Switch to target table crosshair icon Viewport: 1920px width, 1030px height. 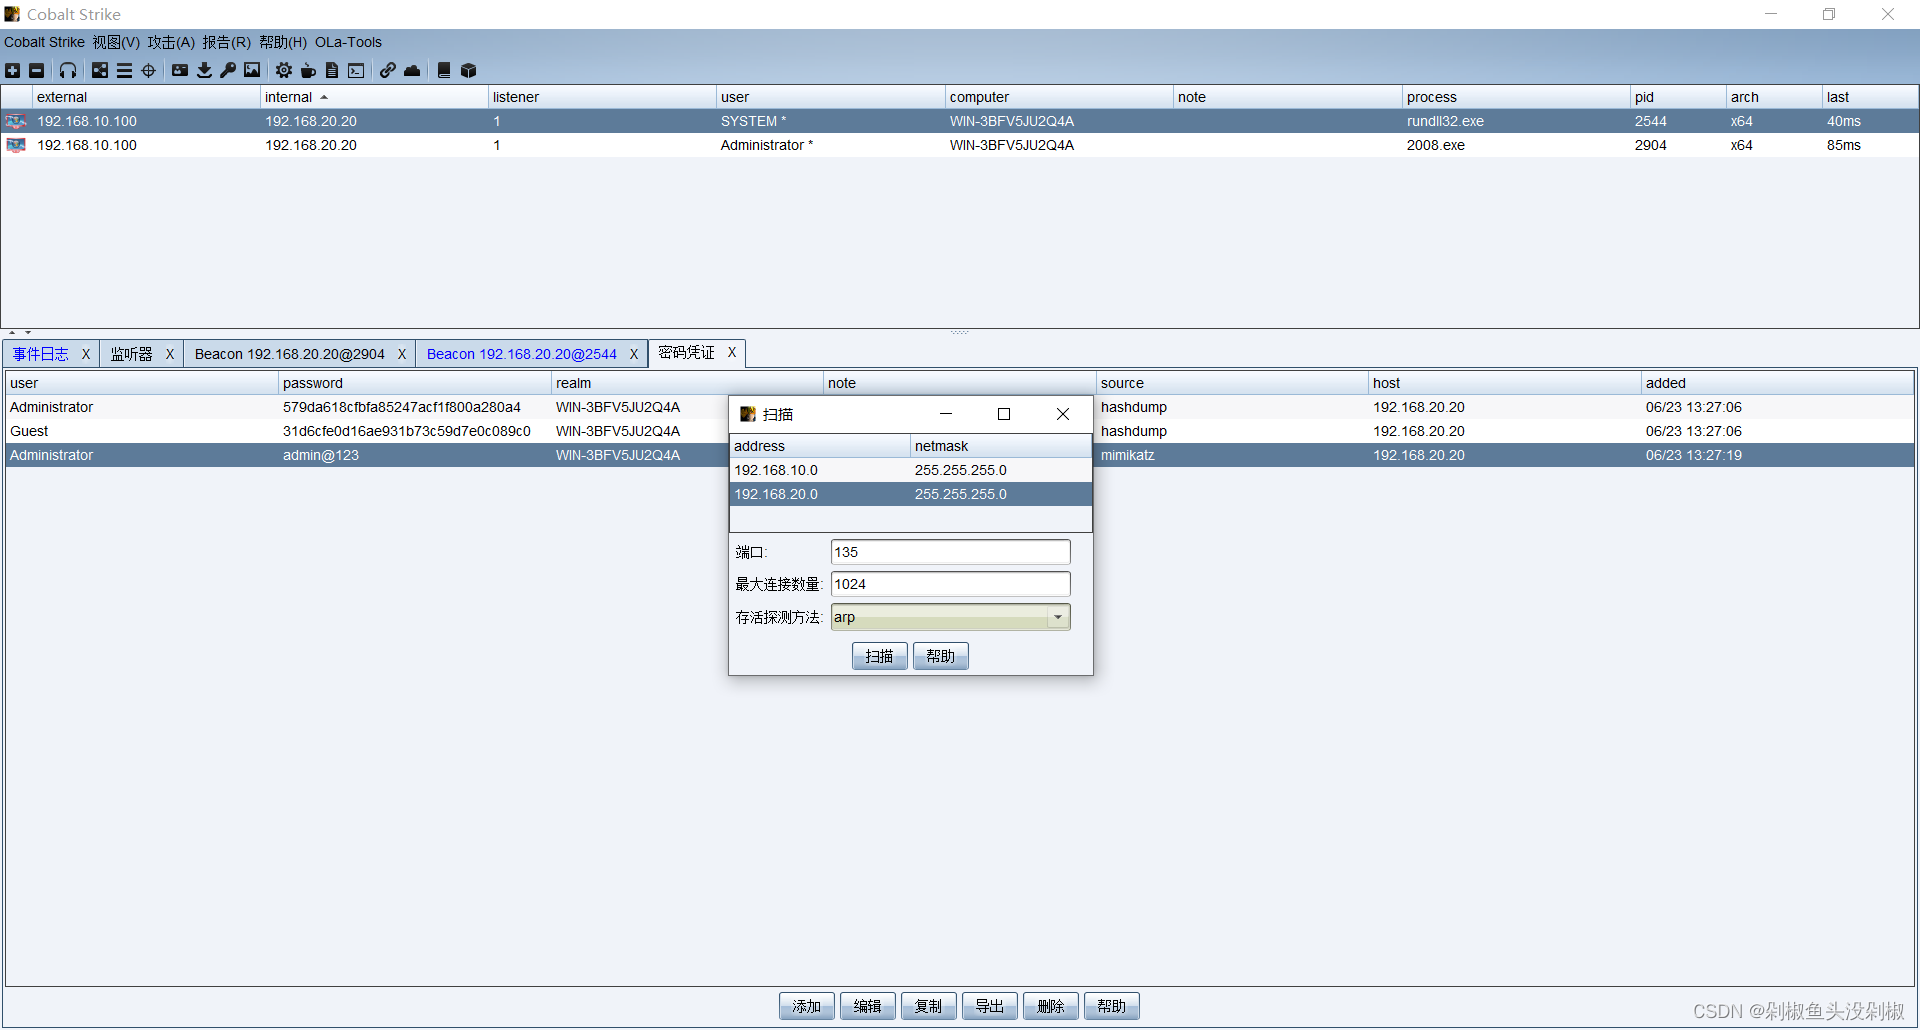pos(148,70)
